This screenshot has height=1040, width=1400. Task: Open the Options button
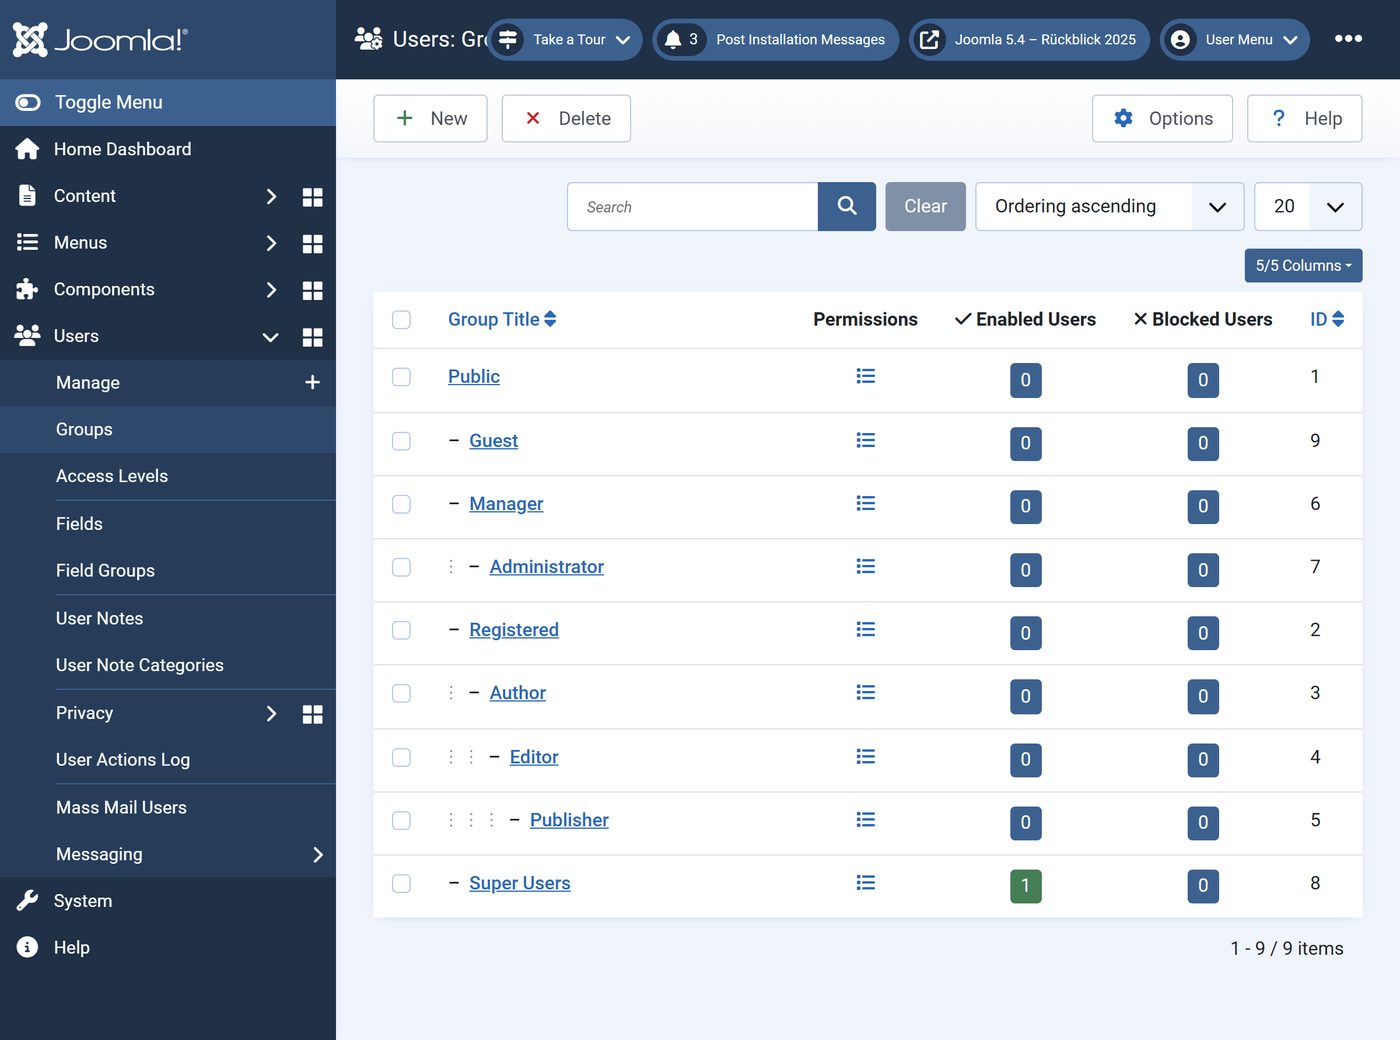(1162, 118)
